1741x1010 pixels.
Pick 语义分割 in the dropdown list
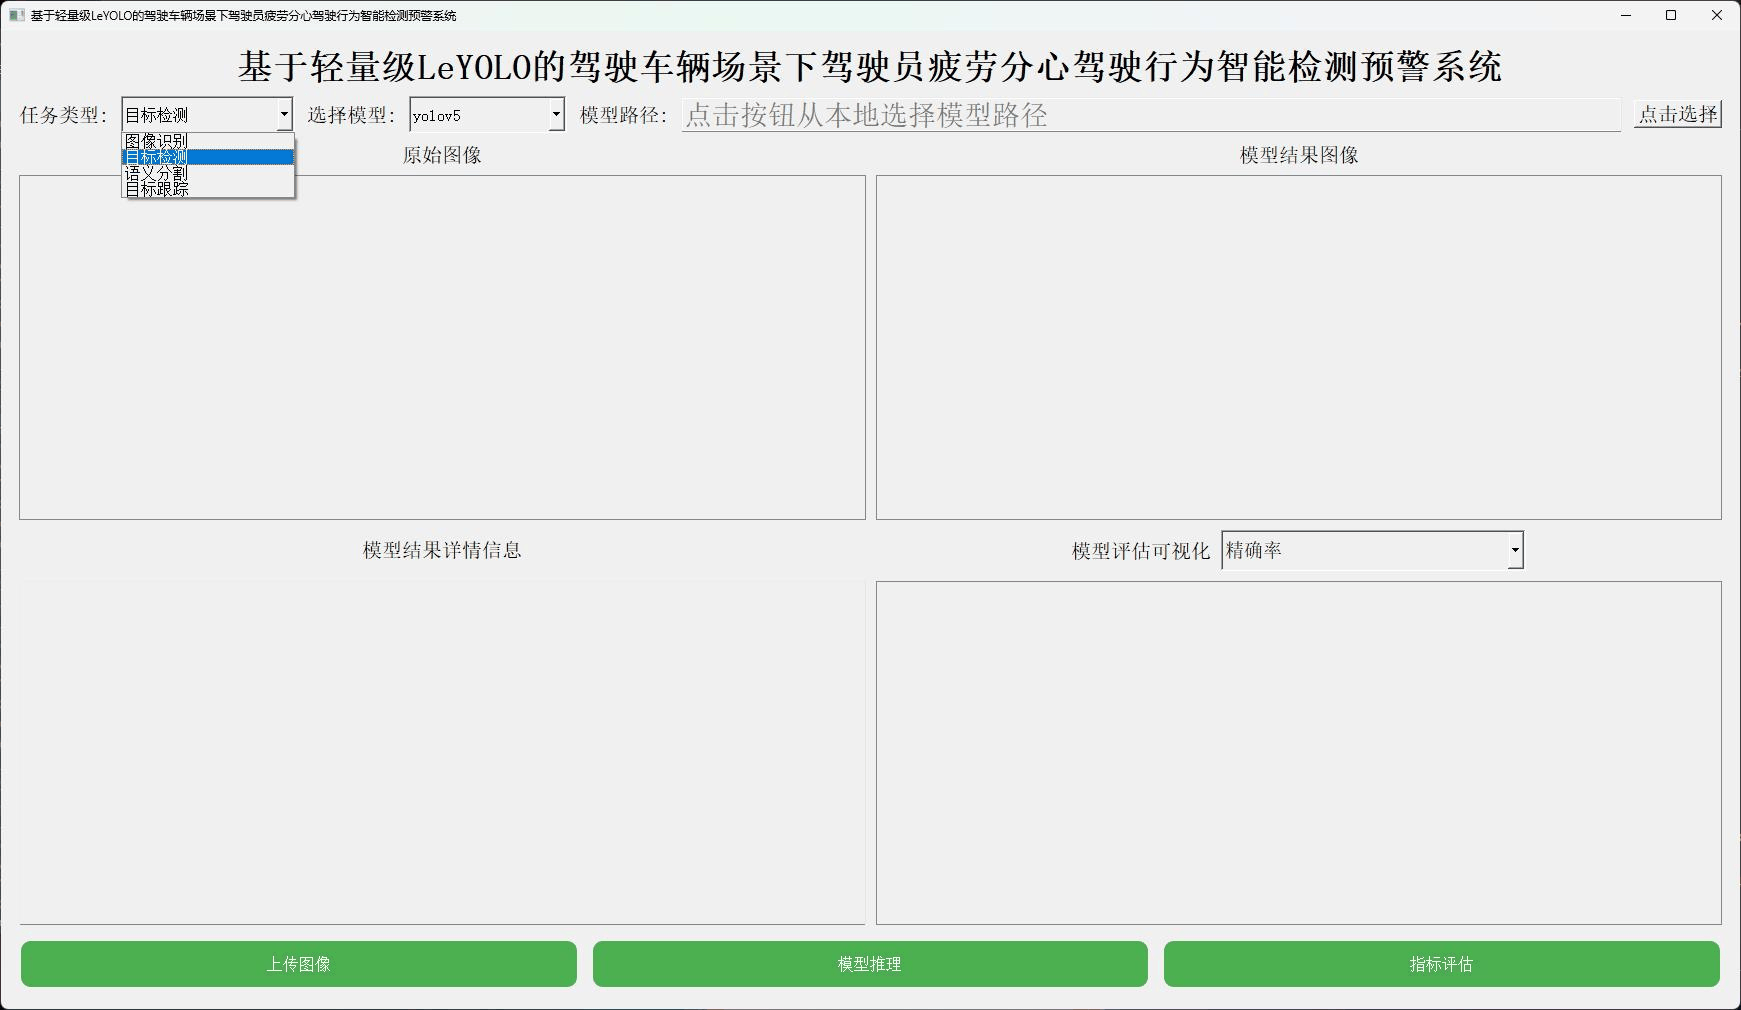coord(208,173)
